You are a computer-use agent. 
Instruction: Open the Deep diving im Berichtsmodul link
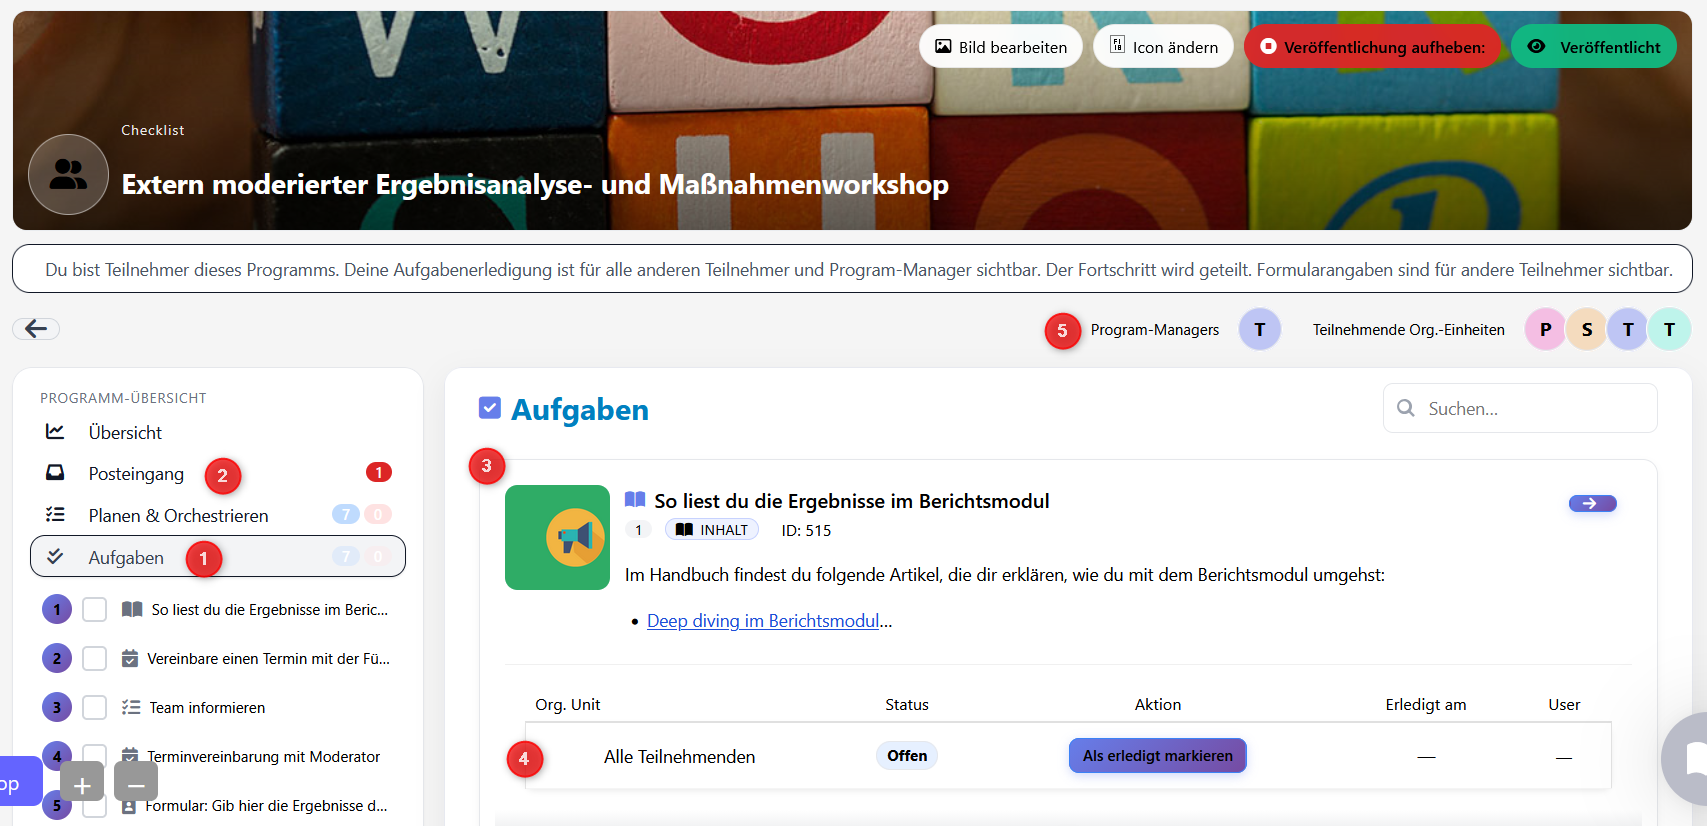(763, 621)
